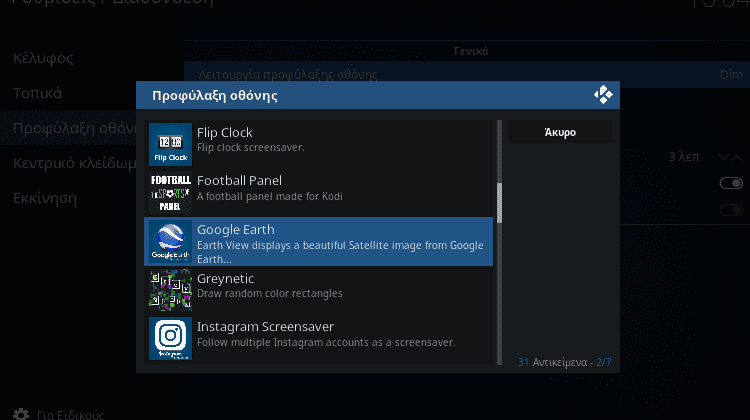
Task: Open the Τοπικά settings category
Action: (x=37, y=93)
